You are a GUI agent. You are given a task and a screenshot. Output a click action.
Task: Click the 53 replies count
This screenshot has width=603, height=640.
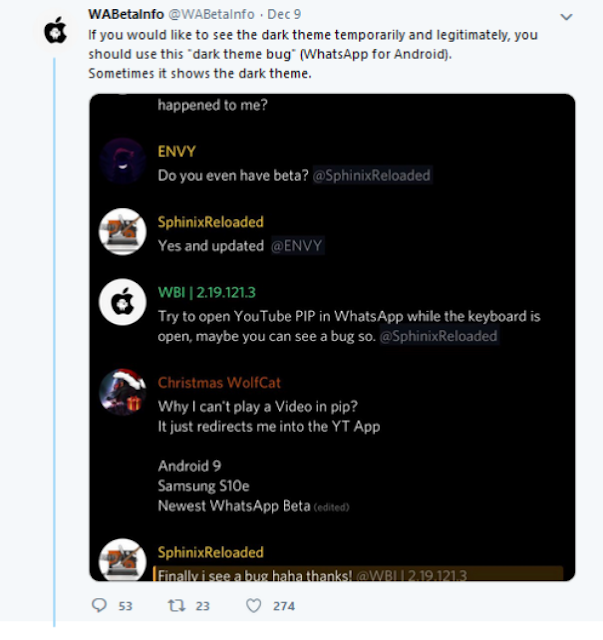tap(125, 606)
